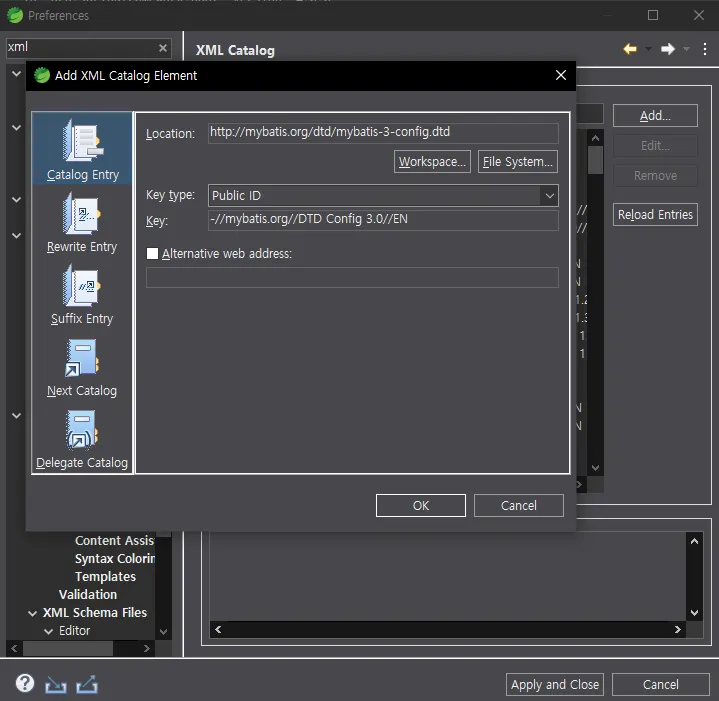The width and height of the screenshot is (719, 701).
Task: Click the File System... button
Action: click(518, 161)
